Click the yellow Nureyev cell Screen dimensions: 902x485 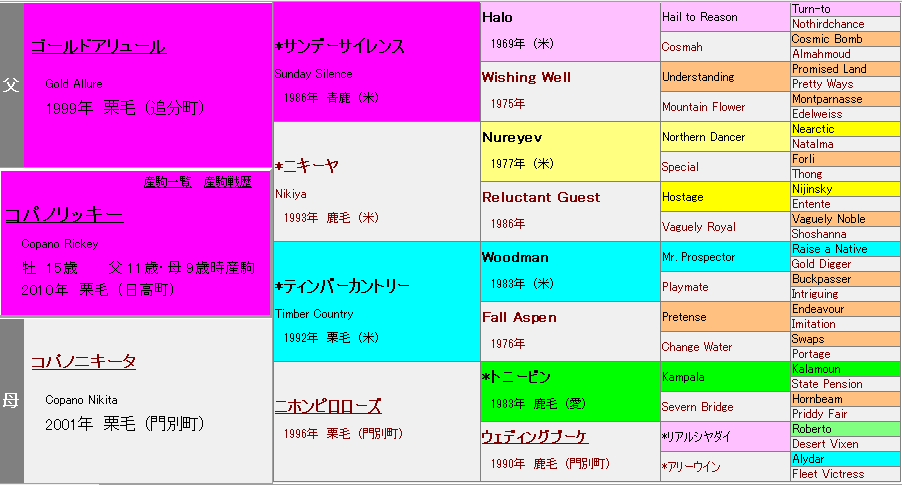(513, 137)
